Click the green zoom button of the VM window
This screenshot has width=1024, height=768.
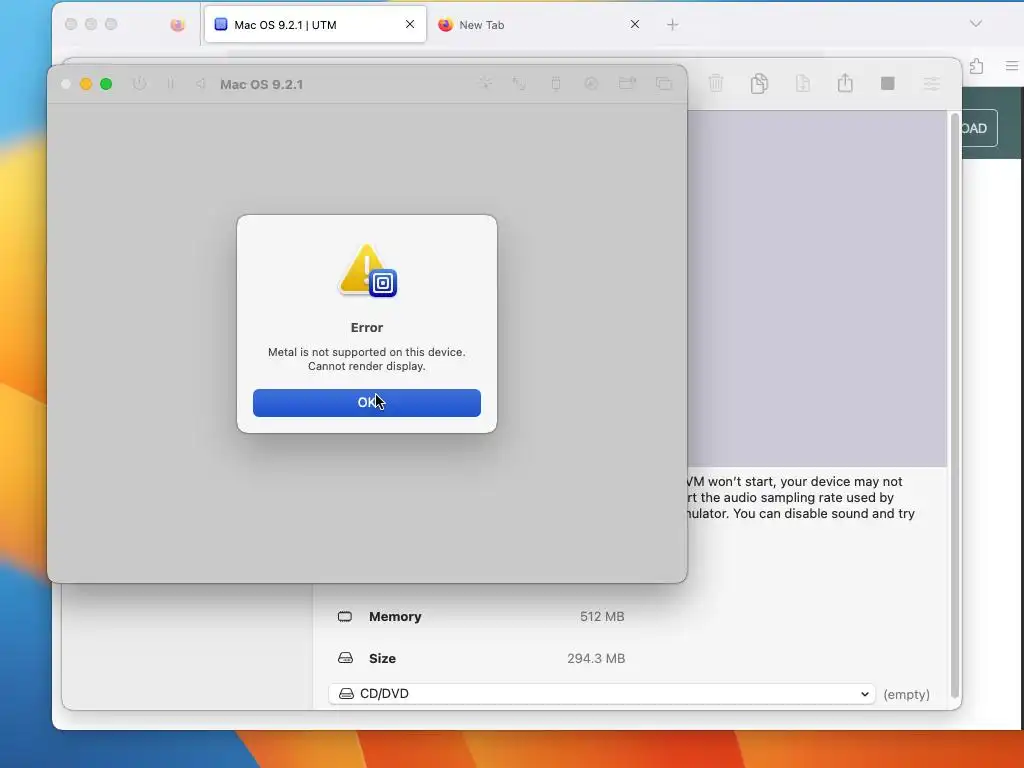(x=106, y=84)
